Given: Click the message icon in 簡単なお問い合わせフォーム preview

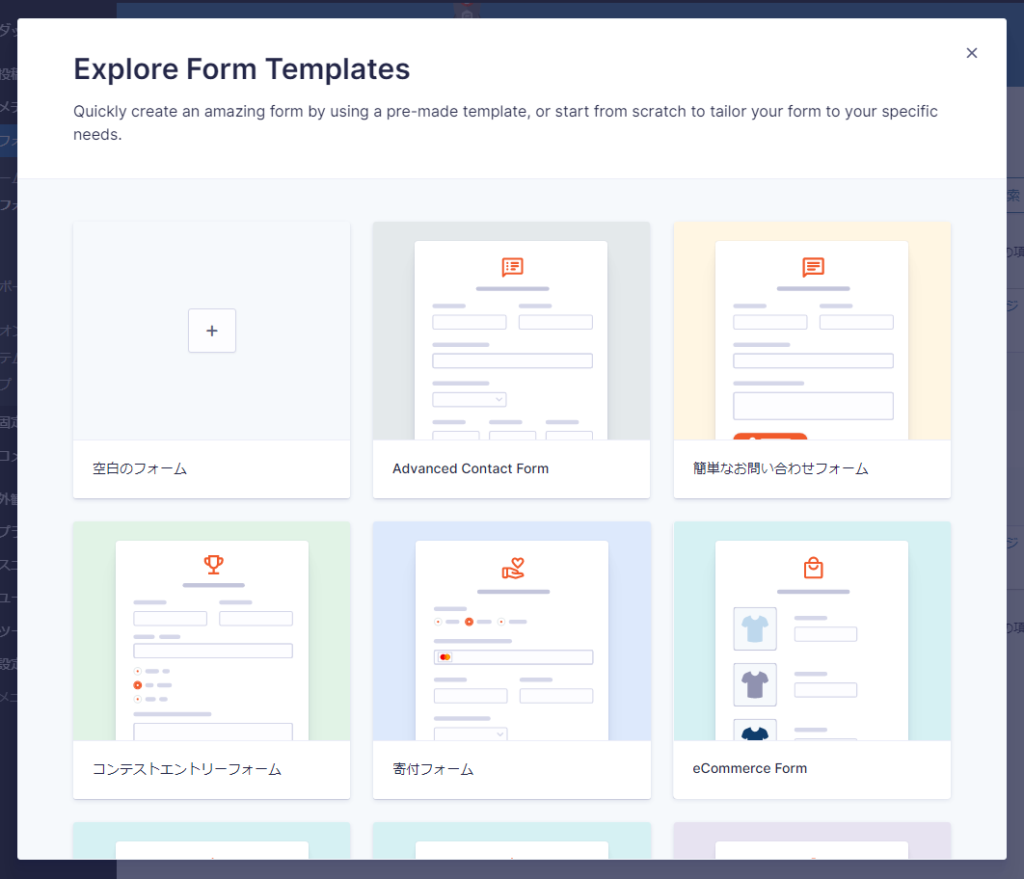Looking at the screenshot, I should point(813,267).
